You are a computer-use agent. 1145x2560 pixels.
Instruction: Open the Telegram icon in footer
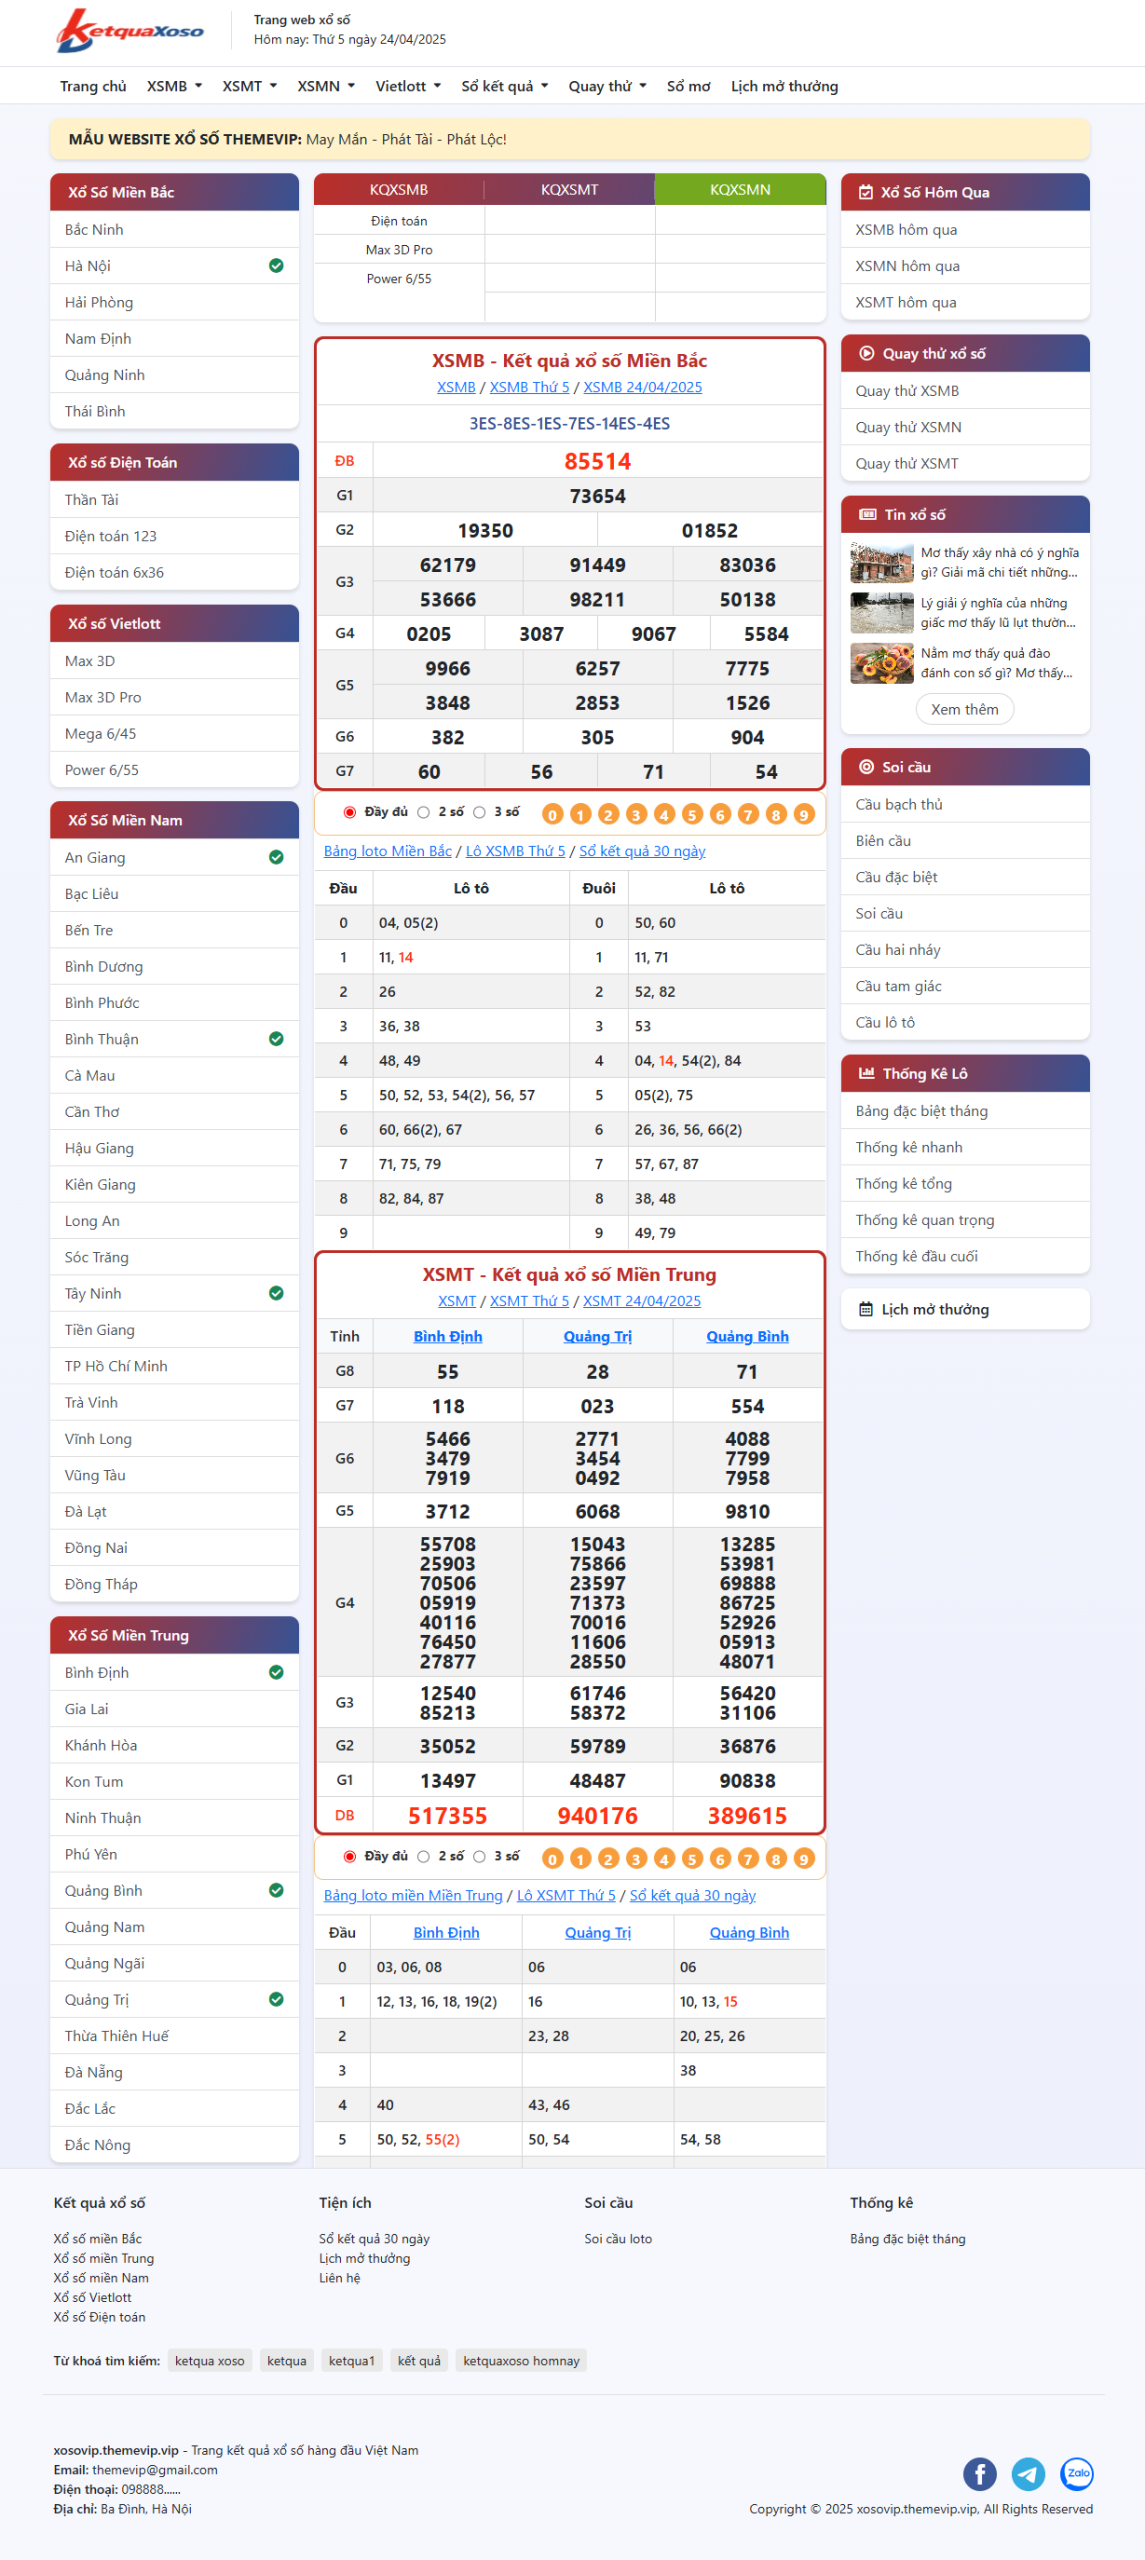pos(1028,2473)
